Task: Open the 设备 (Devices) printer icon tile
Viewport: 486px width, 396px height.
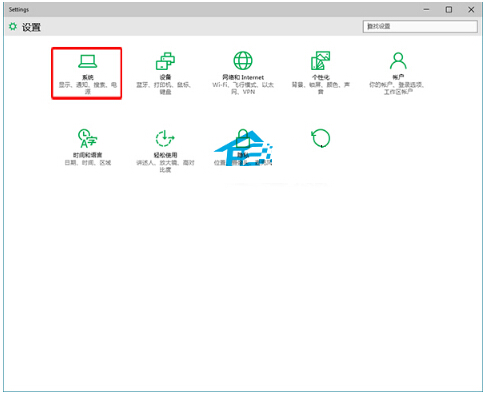Action: 165,73
